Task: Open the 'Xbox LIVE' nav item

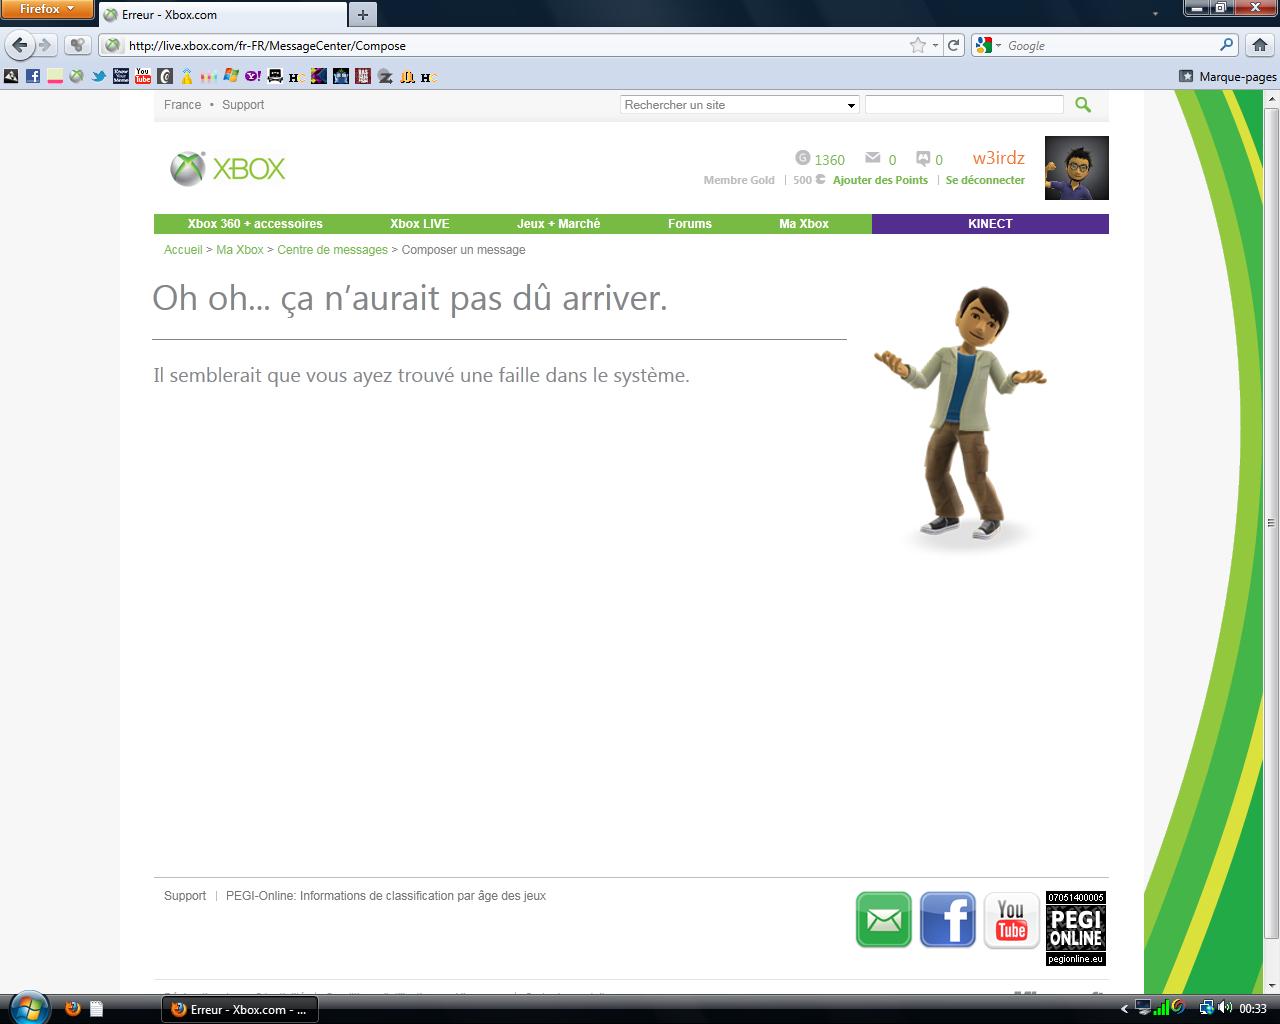Action: click(420, 224)
